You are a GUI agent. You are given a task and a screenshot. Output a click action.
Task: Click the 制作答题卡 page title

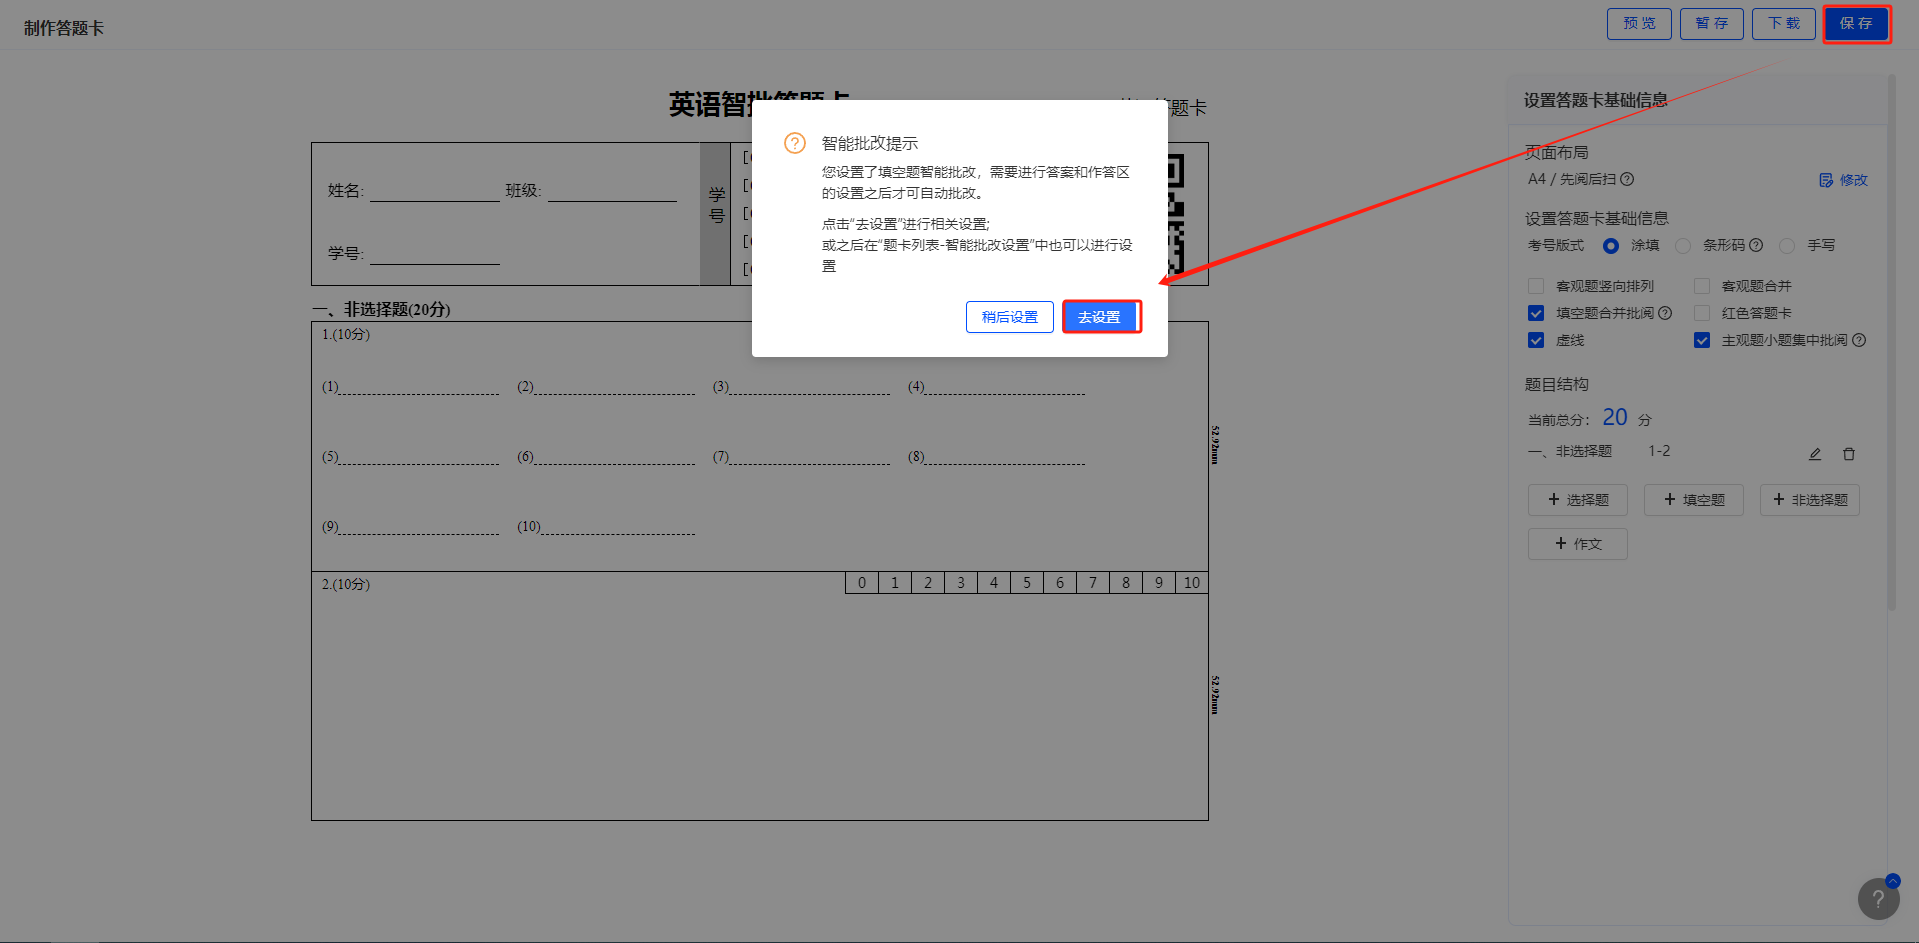(64, 28)
